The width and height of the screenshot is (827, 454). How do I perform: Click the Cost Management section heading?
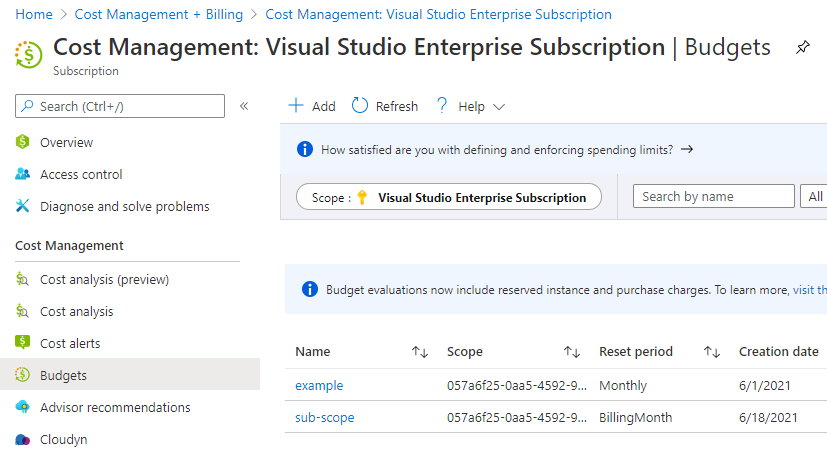point(69,246)
